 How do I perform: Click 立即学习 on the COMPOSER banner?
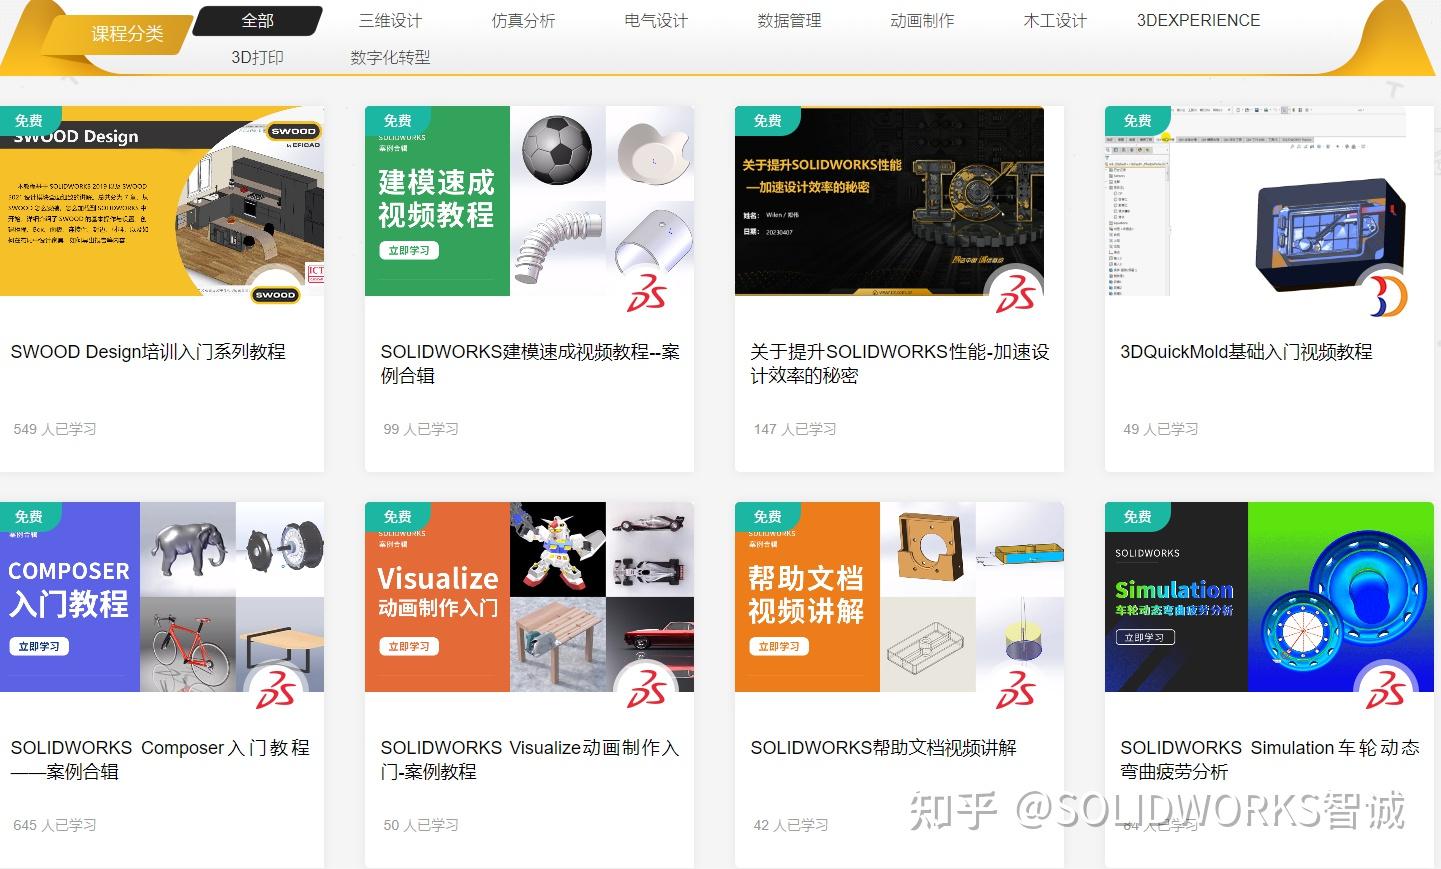point(38,647)
